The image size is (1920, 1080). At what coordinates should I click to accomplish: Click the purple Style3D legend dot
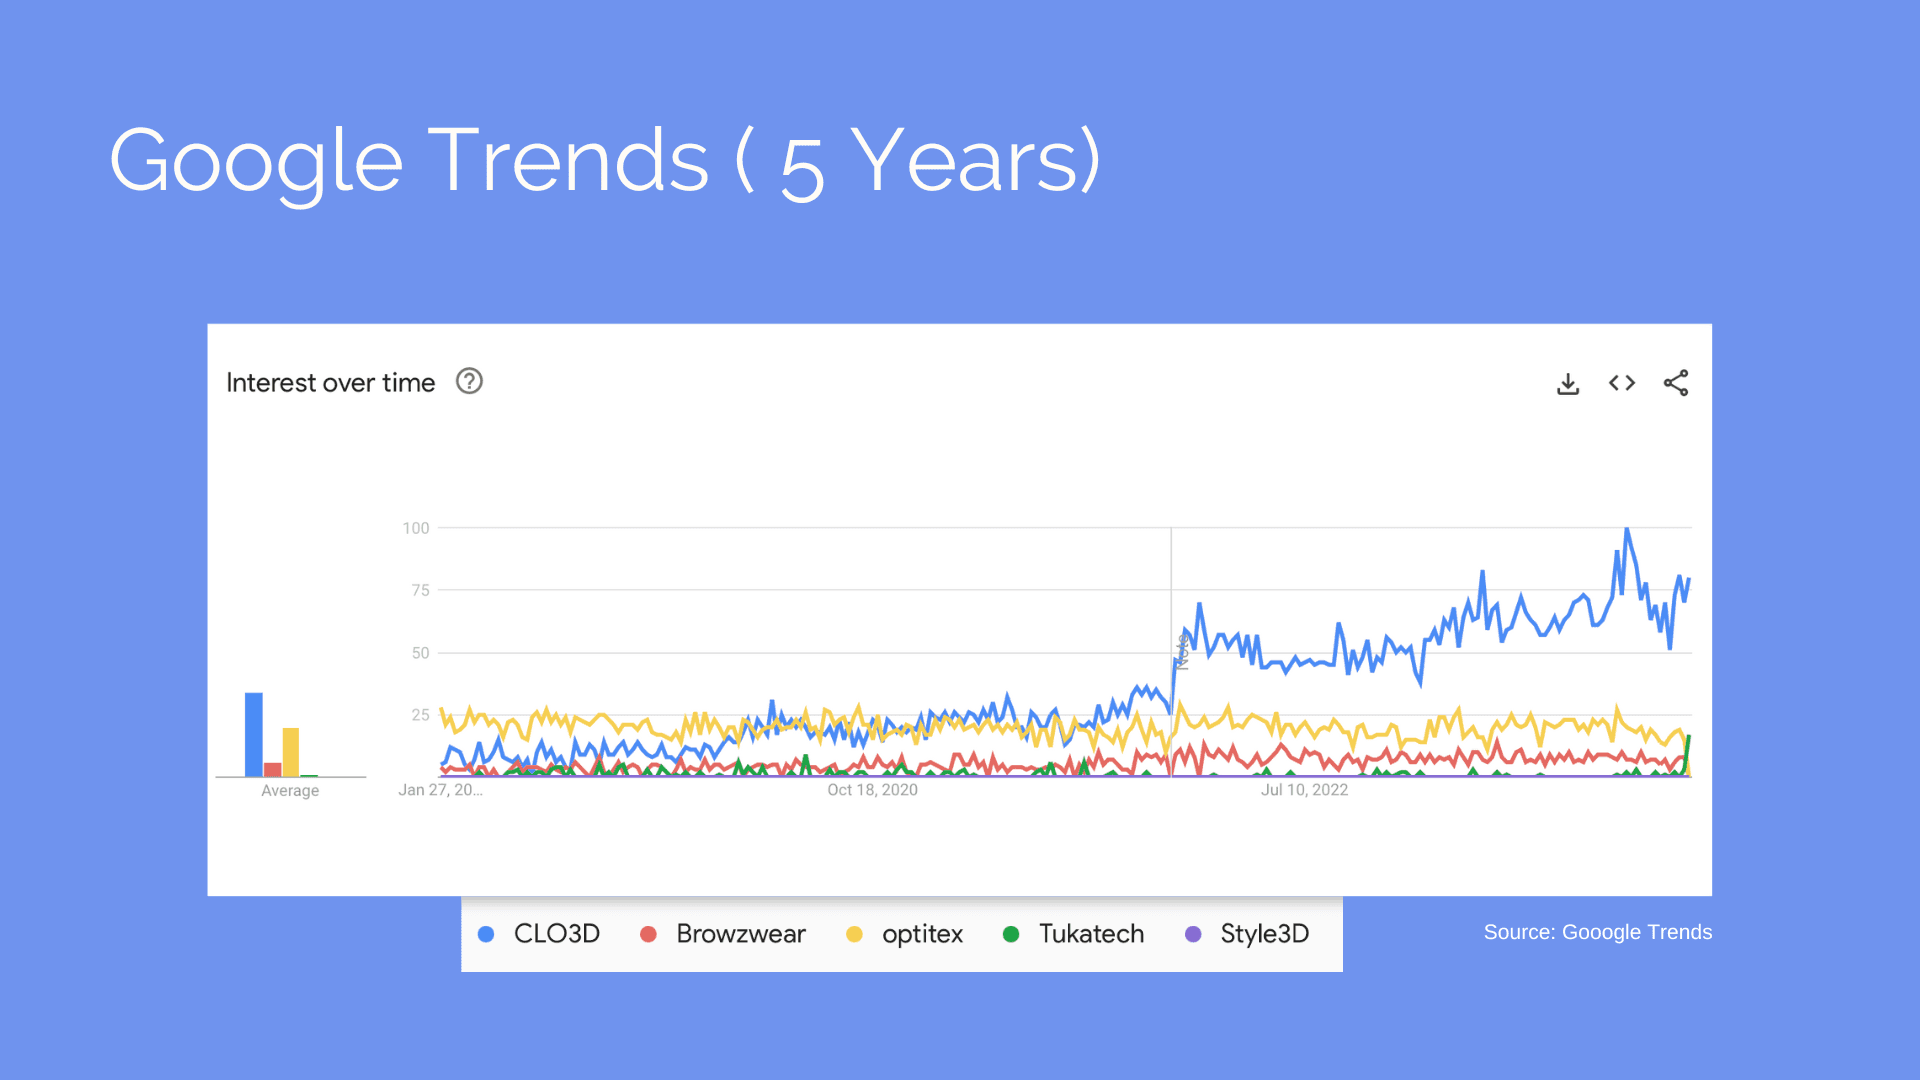click(x=1191, y=934)
